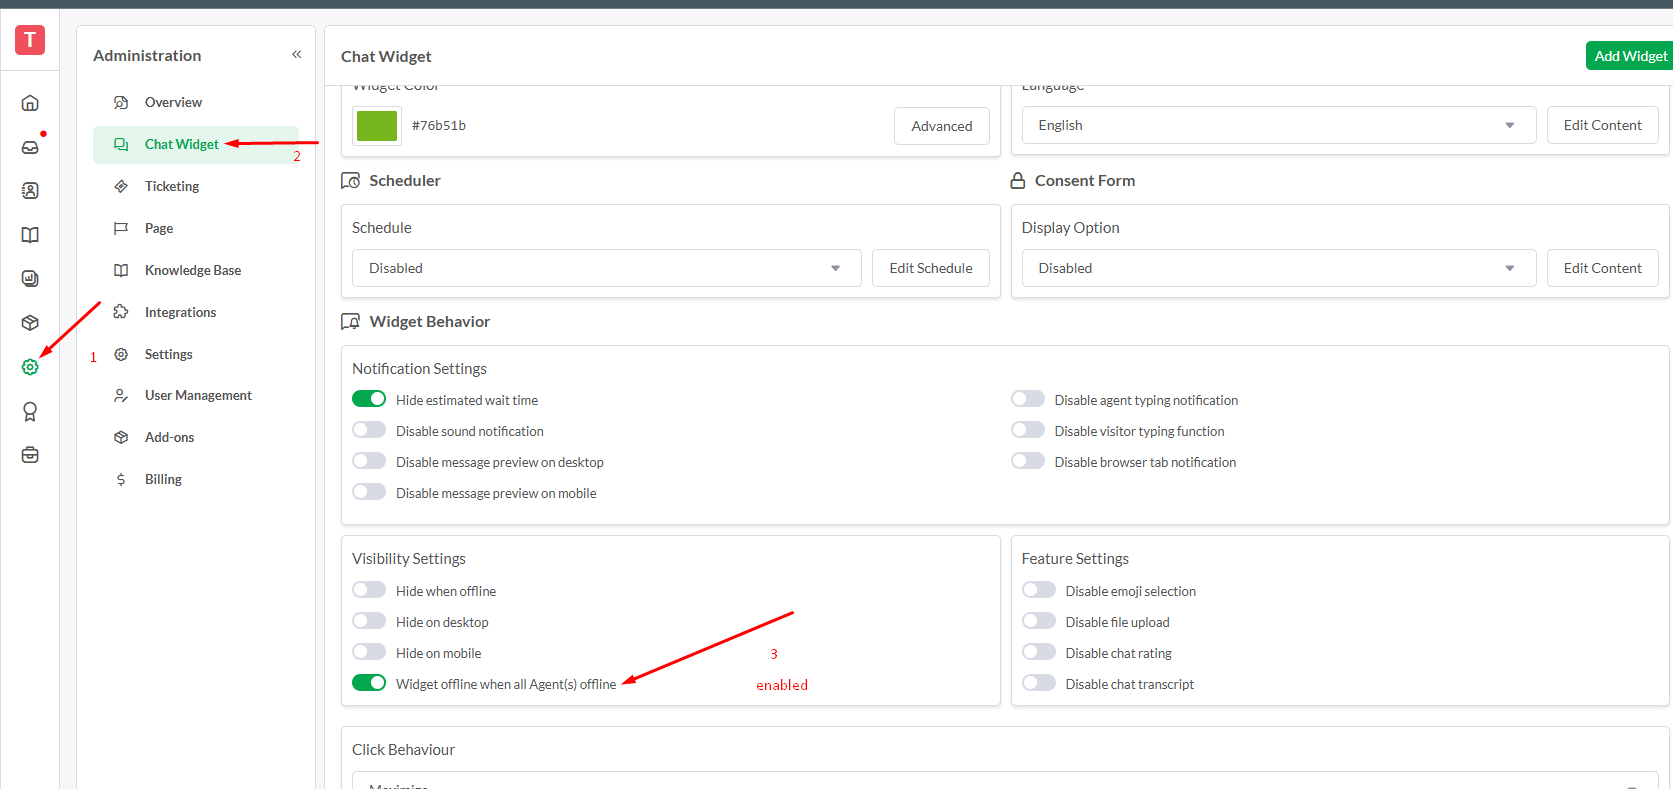
Task: Open the contacts icon in left sidebar
Action: [30, 191]
